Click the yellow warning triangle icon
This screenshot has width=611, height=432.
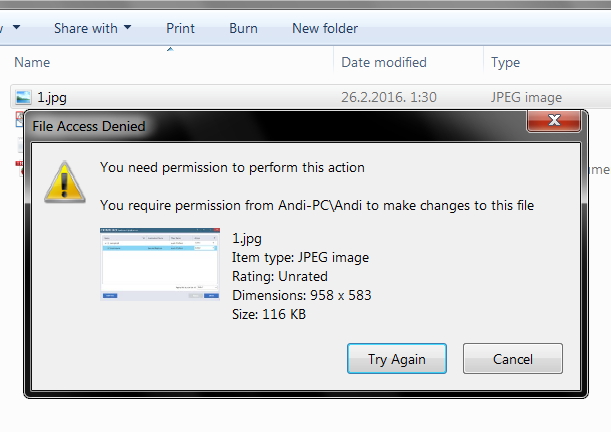tap(65, 182)
